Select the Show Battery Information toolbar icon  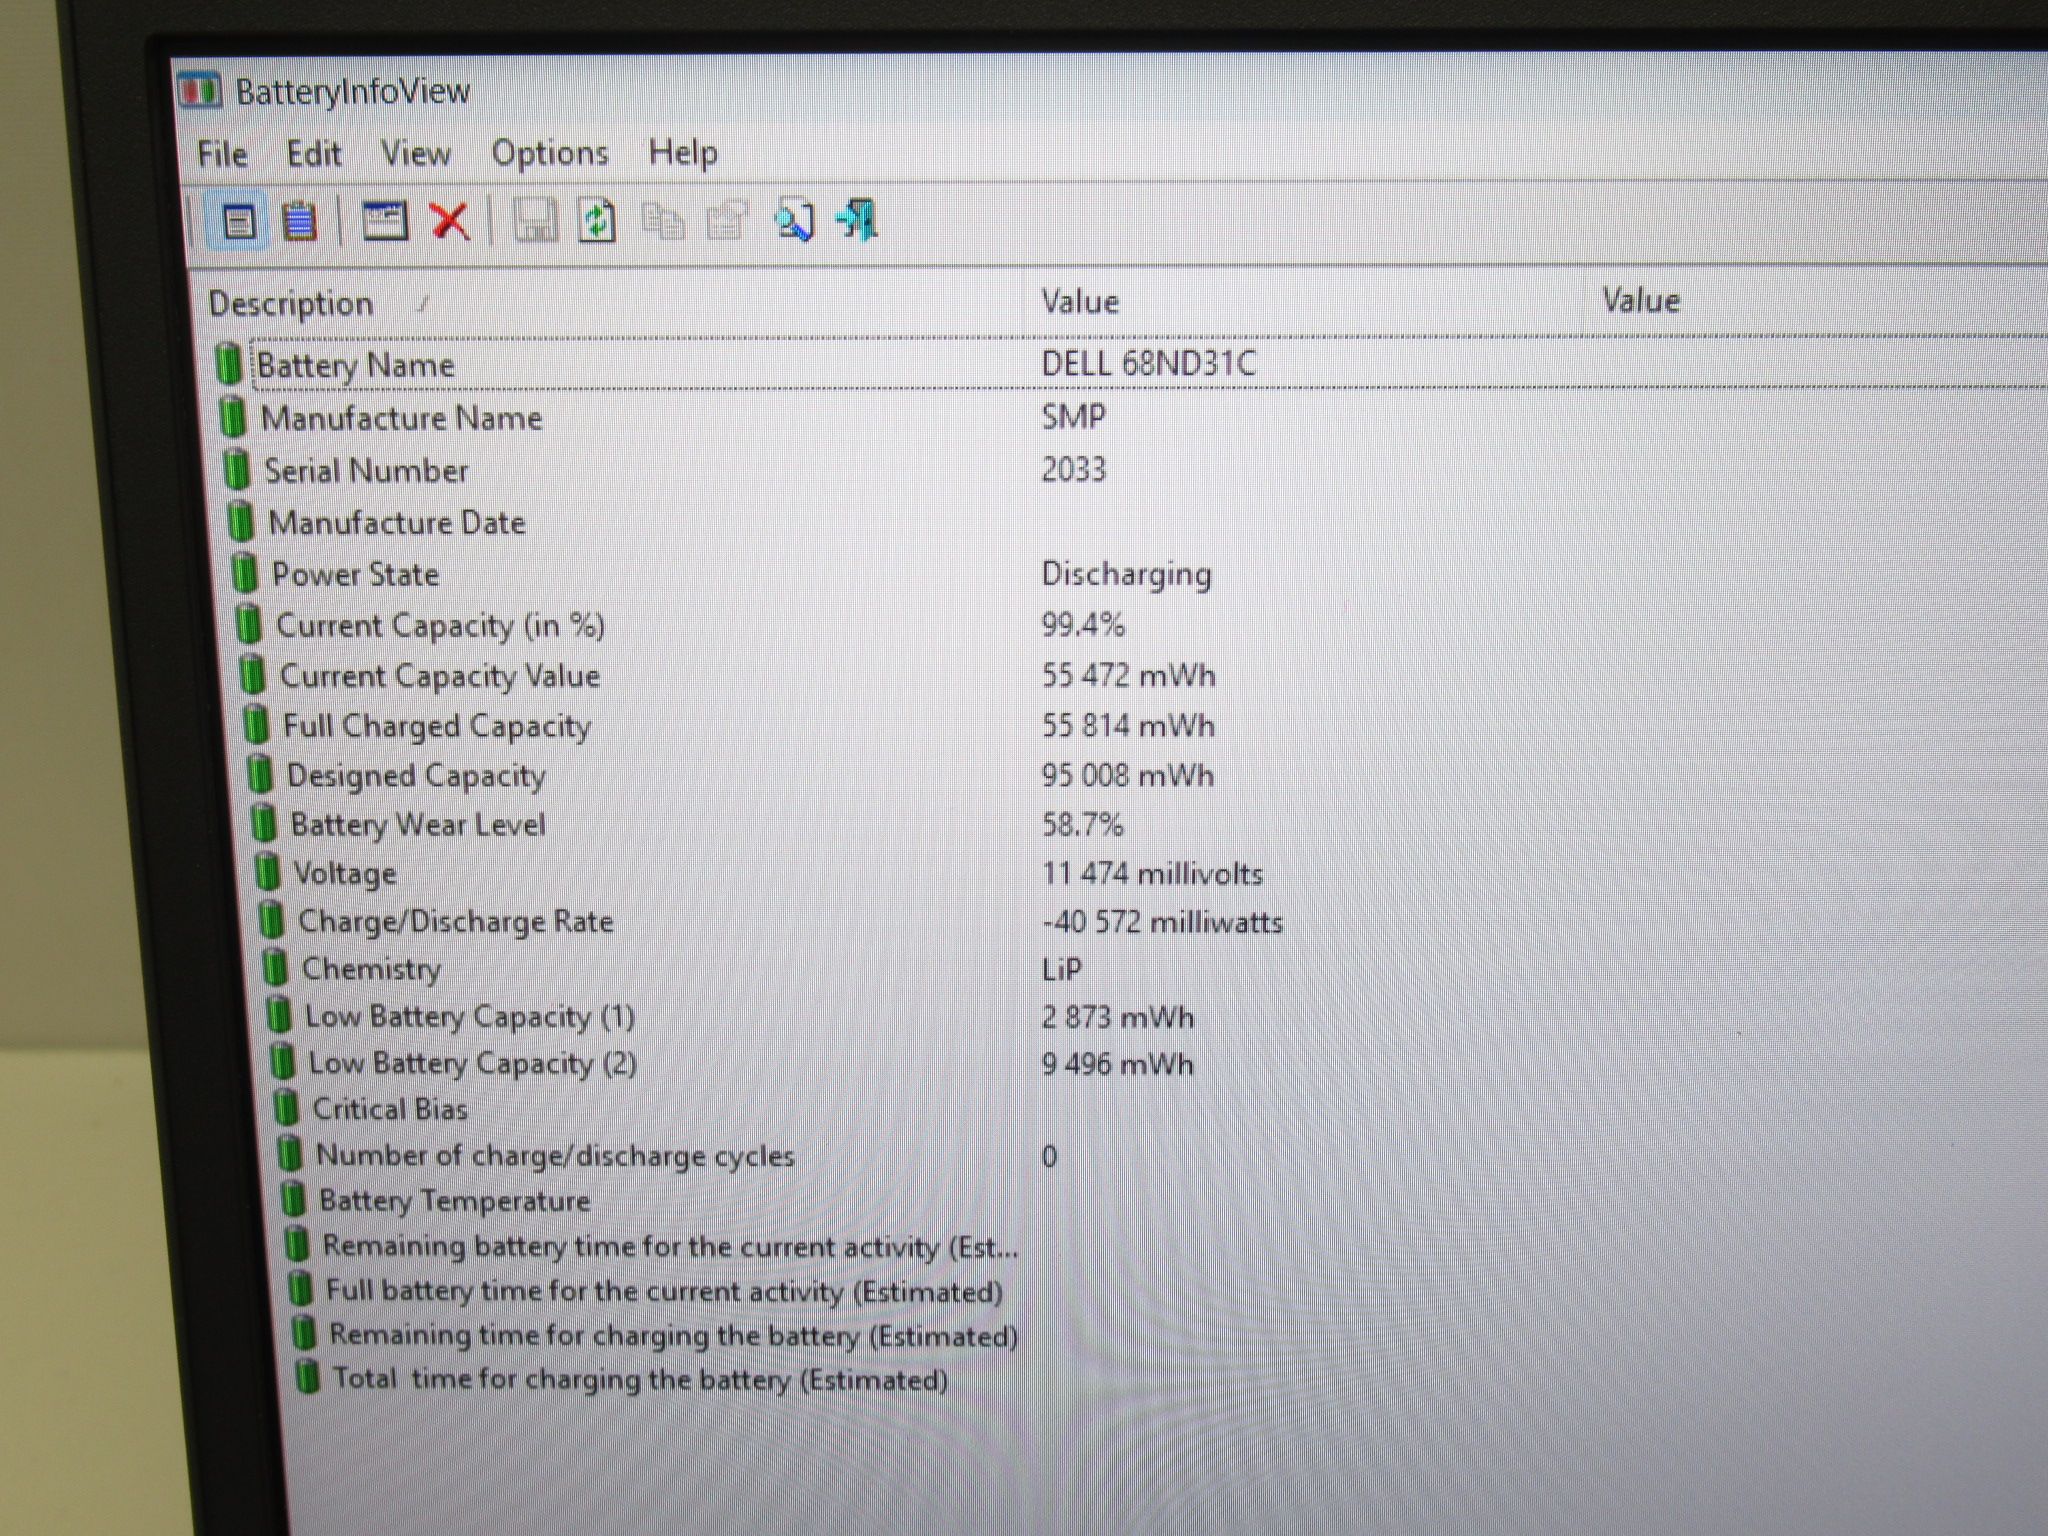[x=238, y=221]
